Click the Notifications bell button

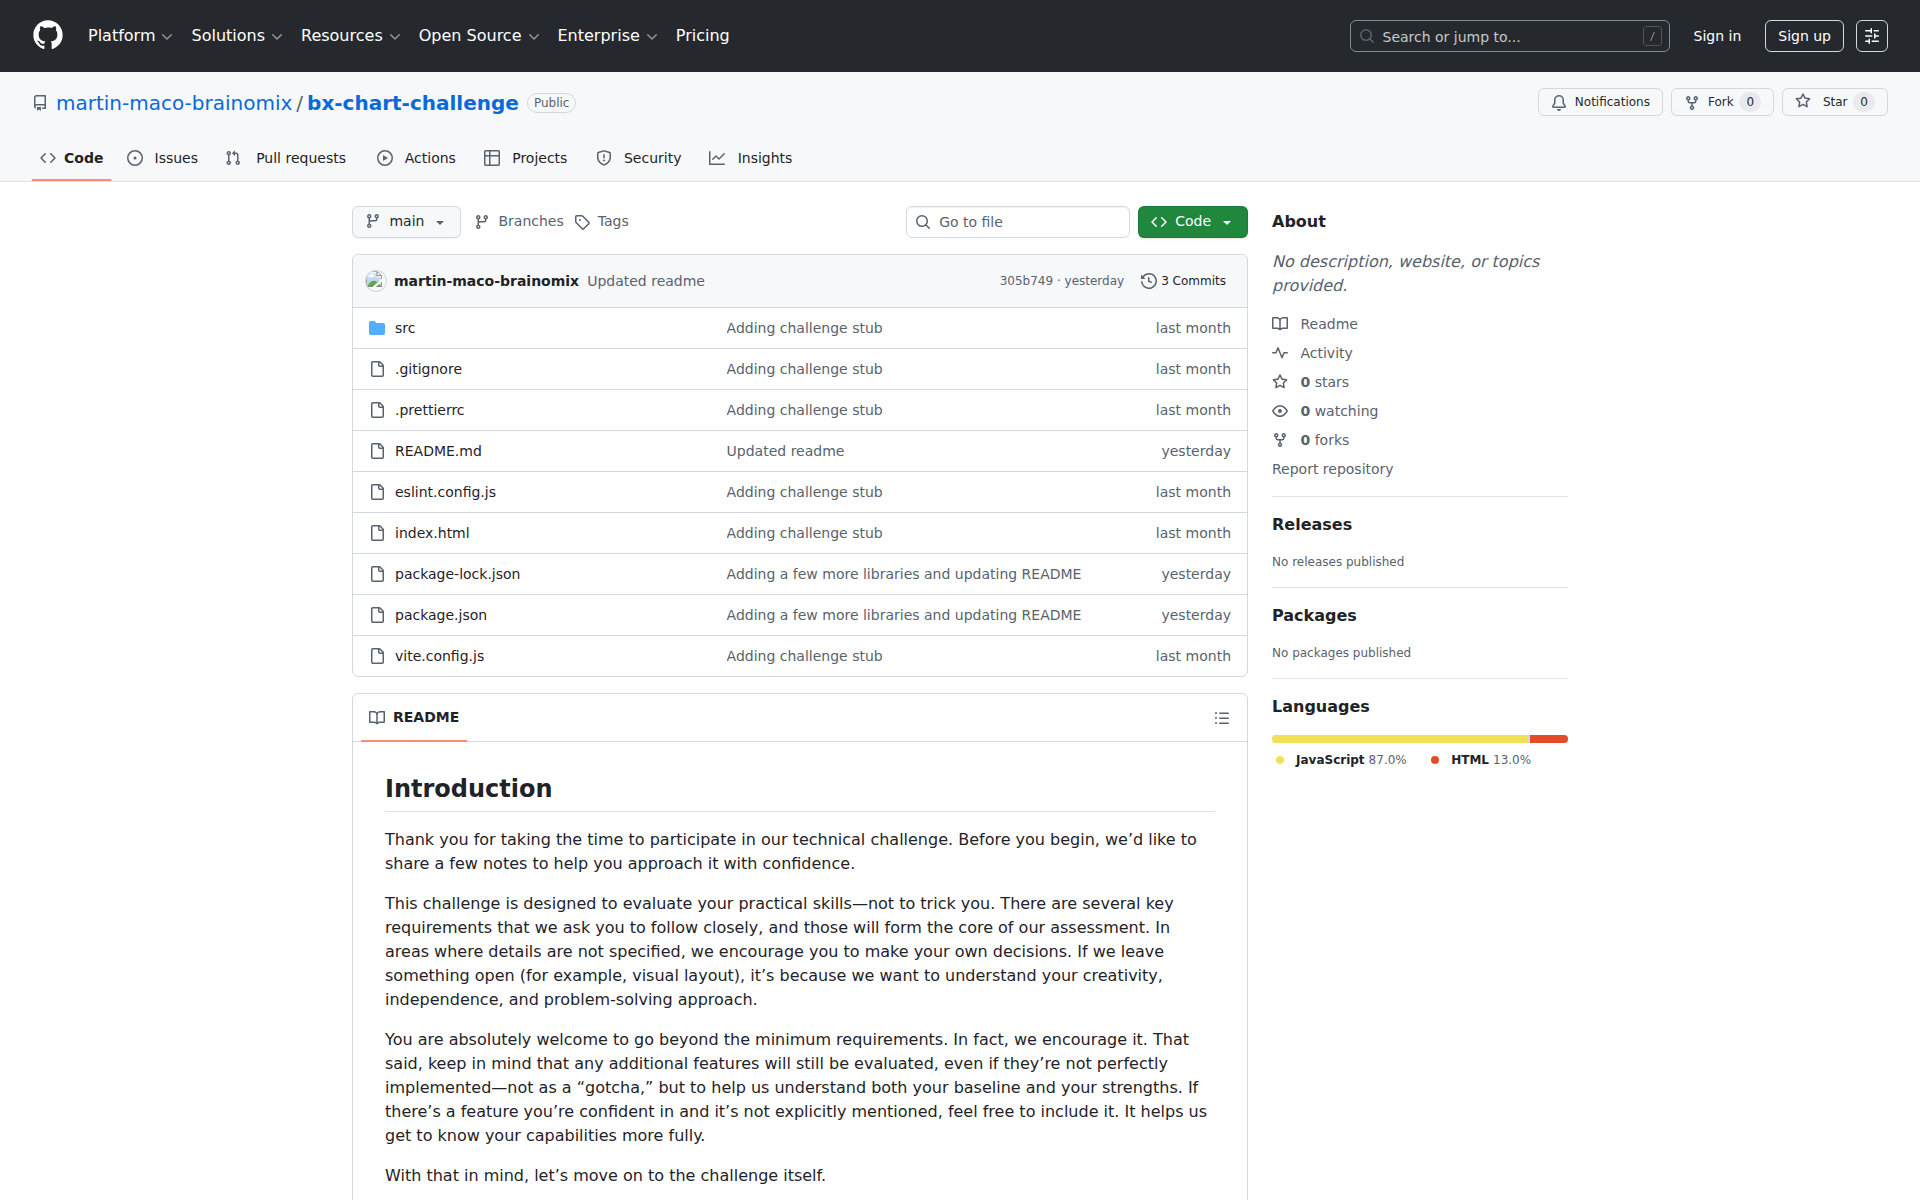pyautogui.click(x=1600, y=102)
